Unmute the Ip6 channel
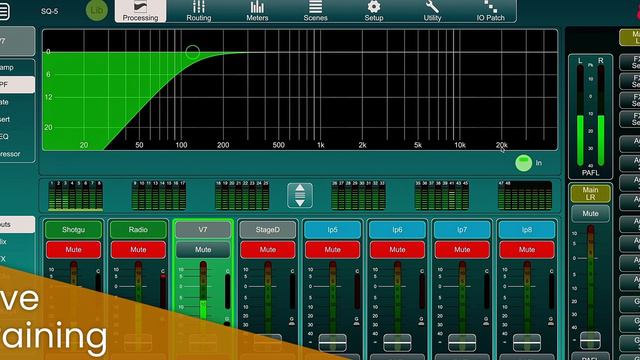This screenshot has width=640, height=360. tap(397, 250)
